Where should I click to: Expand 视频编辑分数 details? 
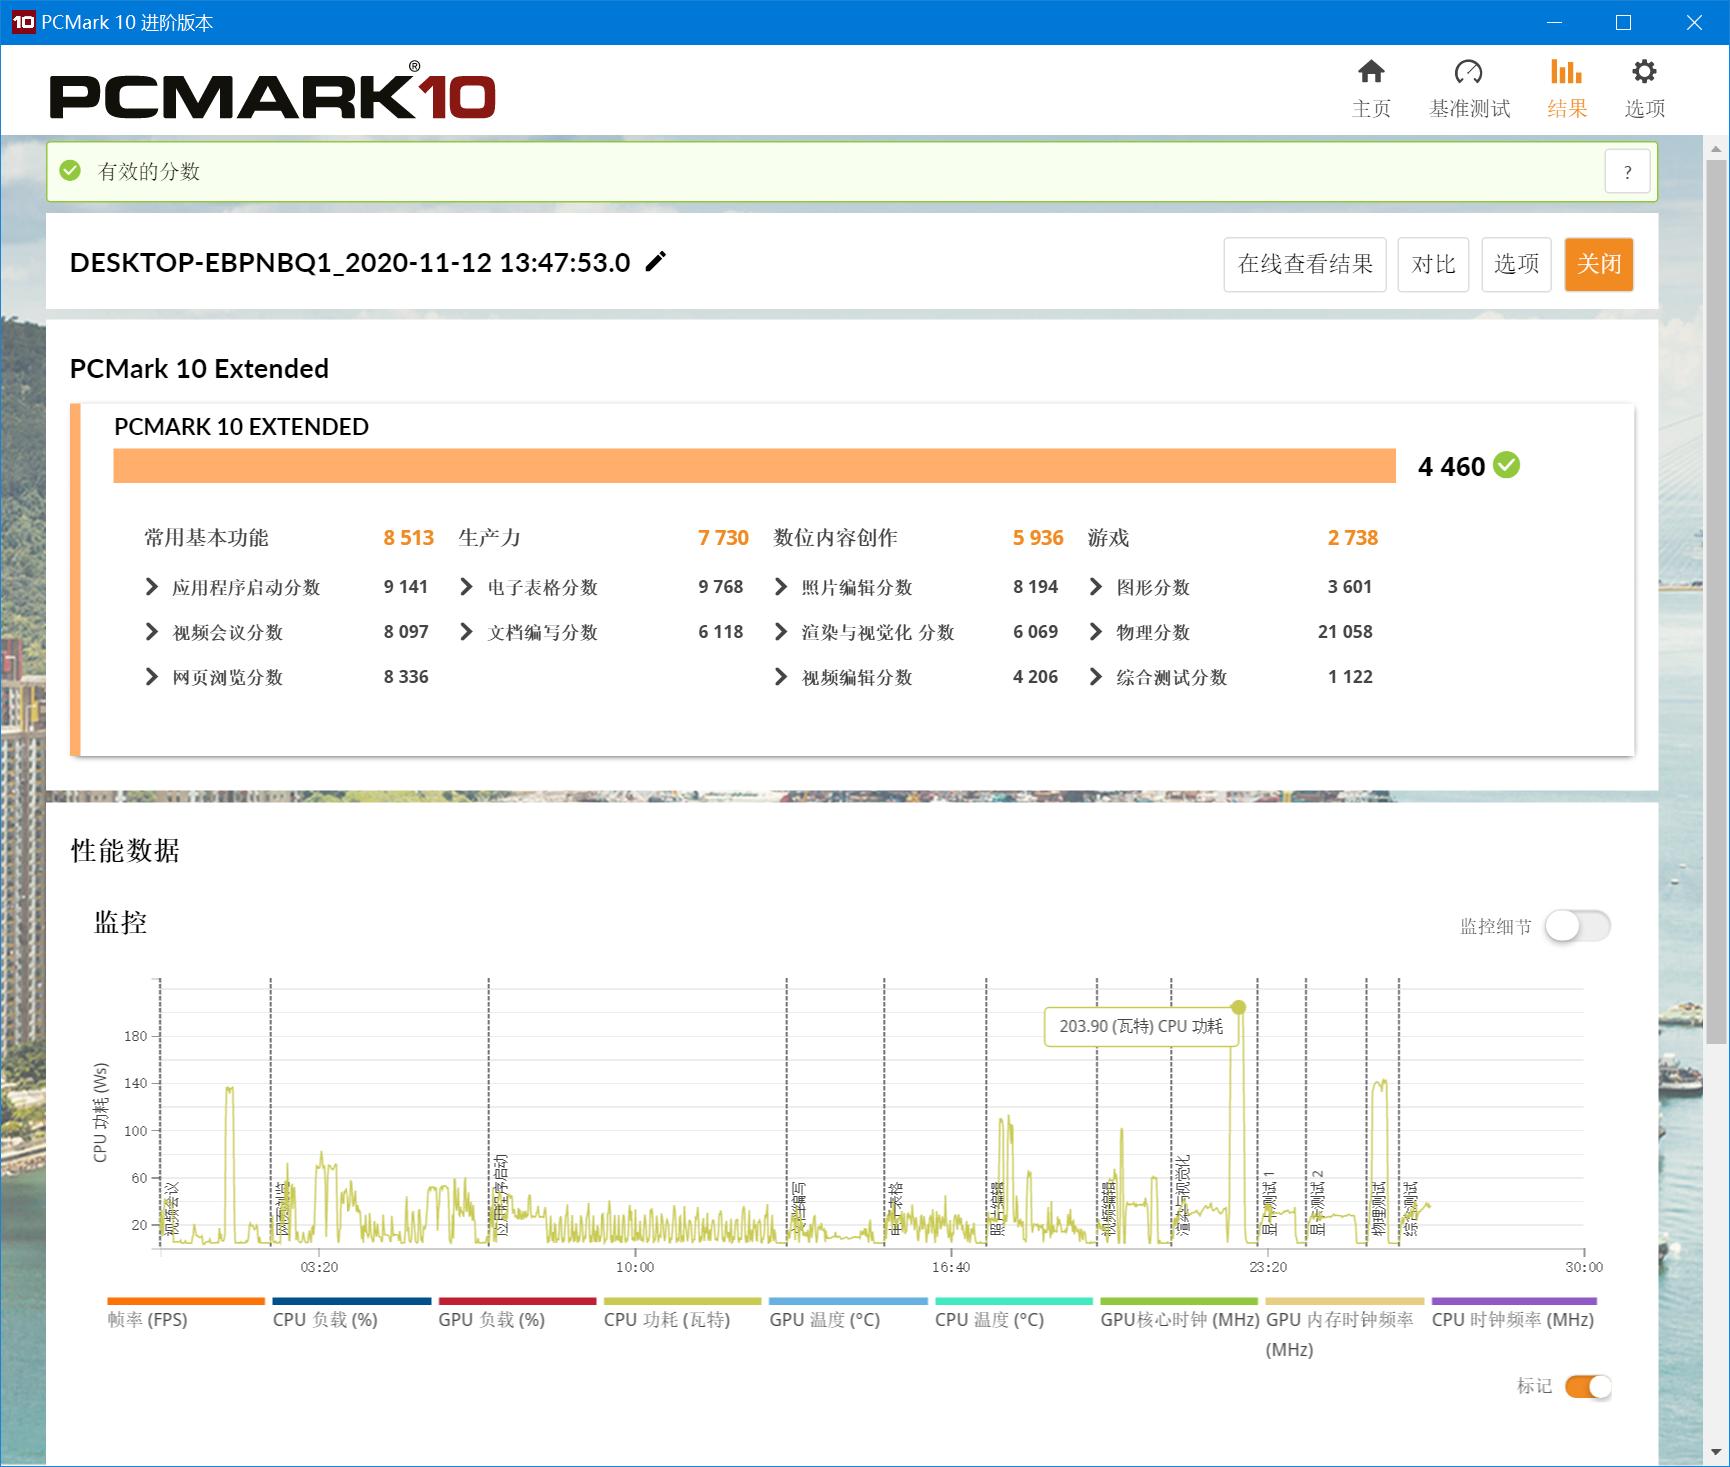pyautogui.click(x=781, y=677)
